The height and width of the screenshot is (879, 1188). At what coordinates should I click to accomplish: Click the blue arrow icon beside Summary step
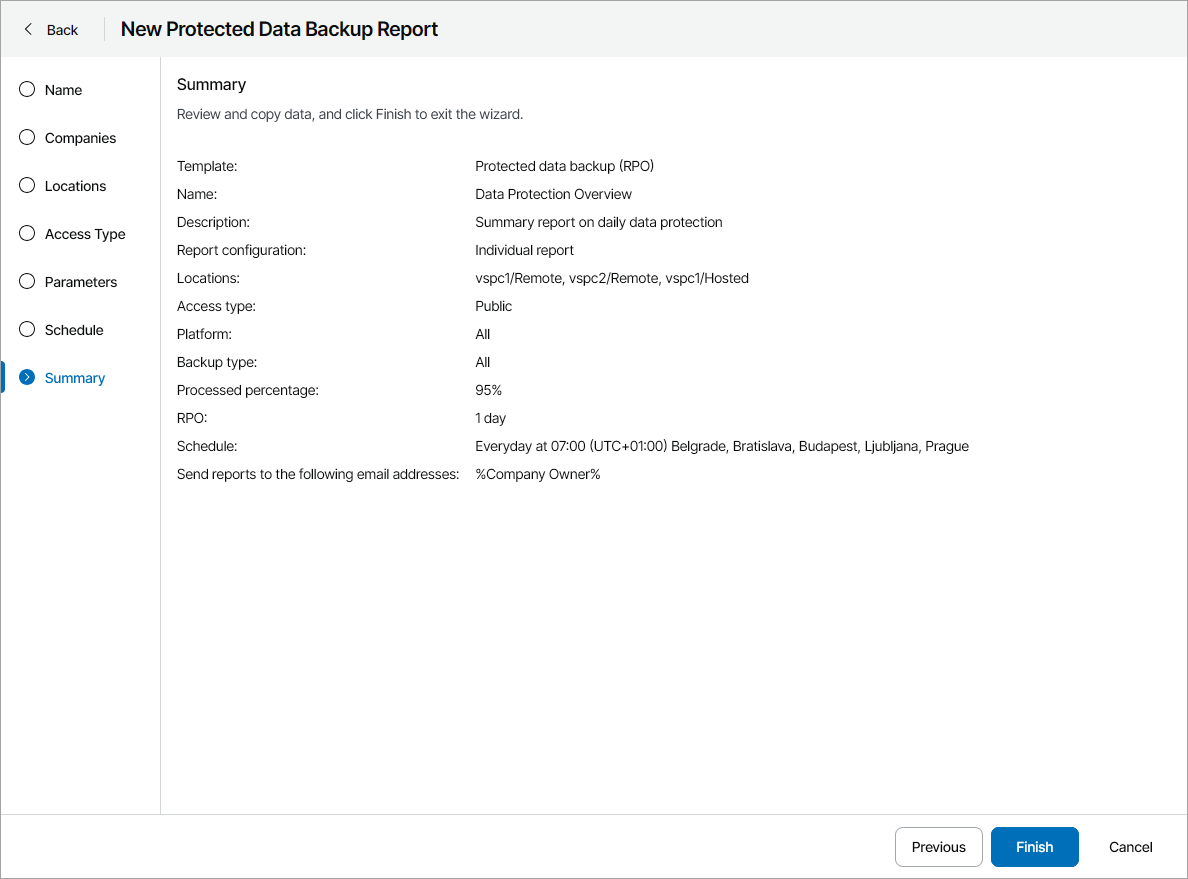click(26, 377)
